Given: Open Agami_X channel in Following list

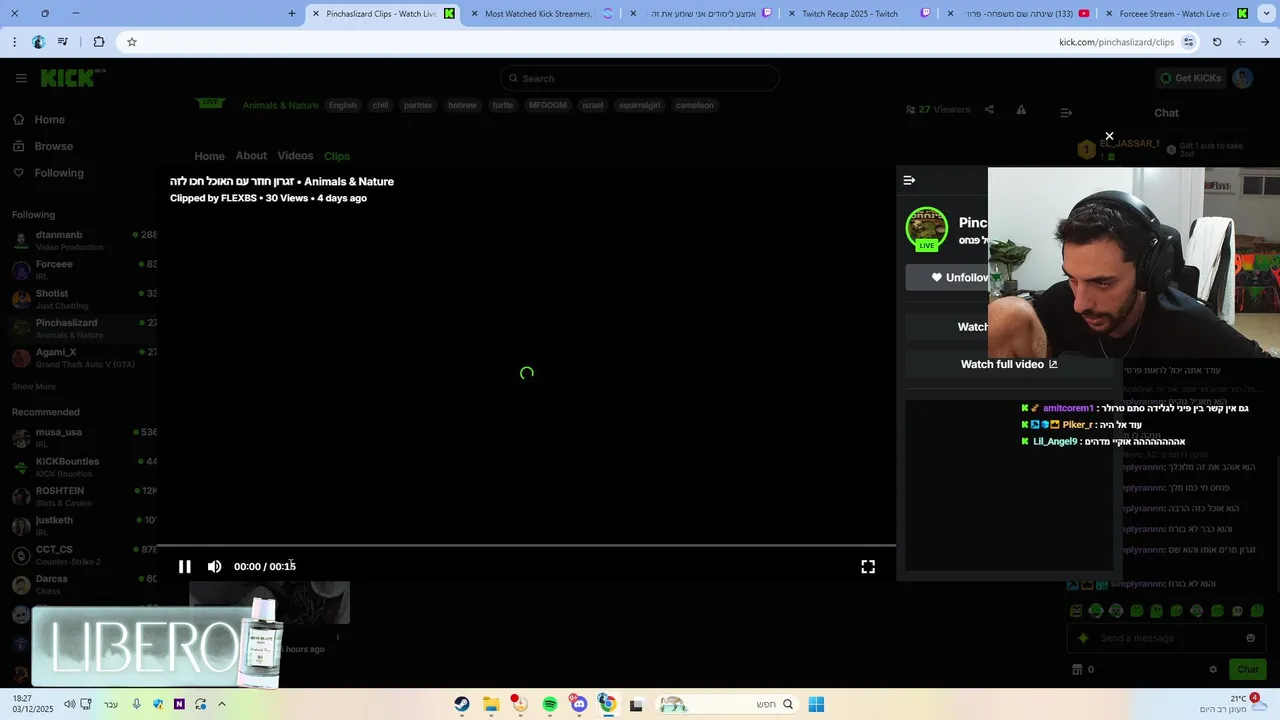Looking at the screenshot, I should 83,357.
